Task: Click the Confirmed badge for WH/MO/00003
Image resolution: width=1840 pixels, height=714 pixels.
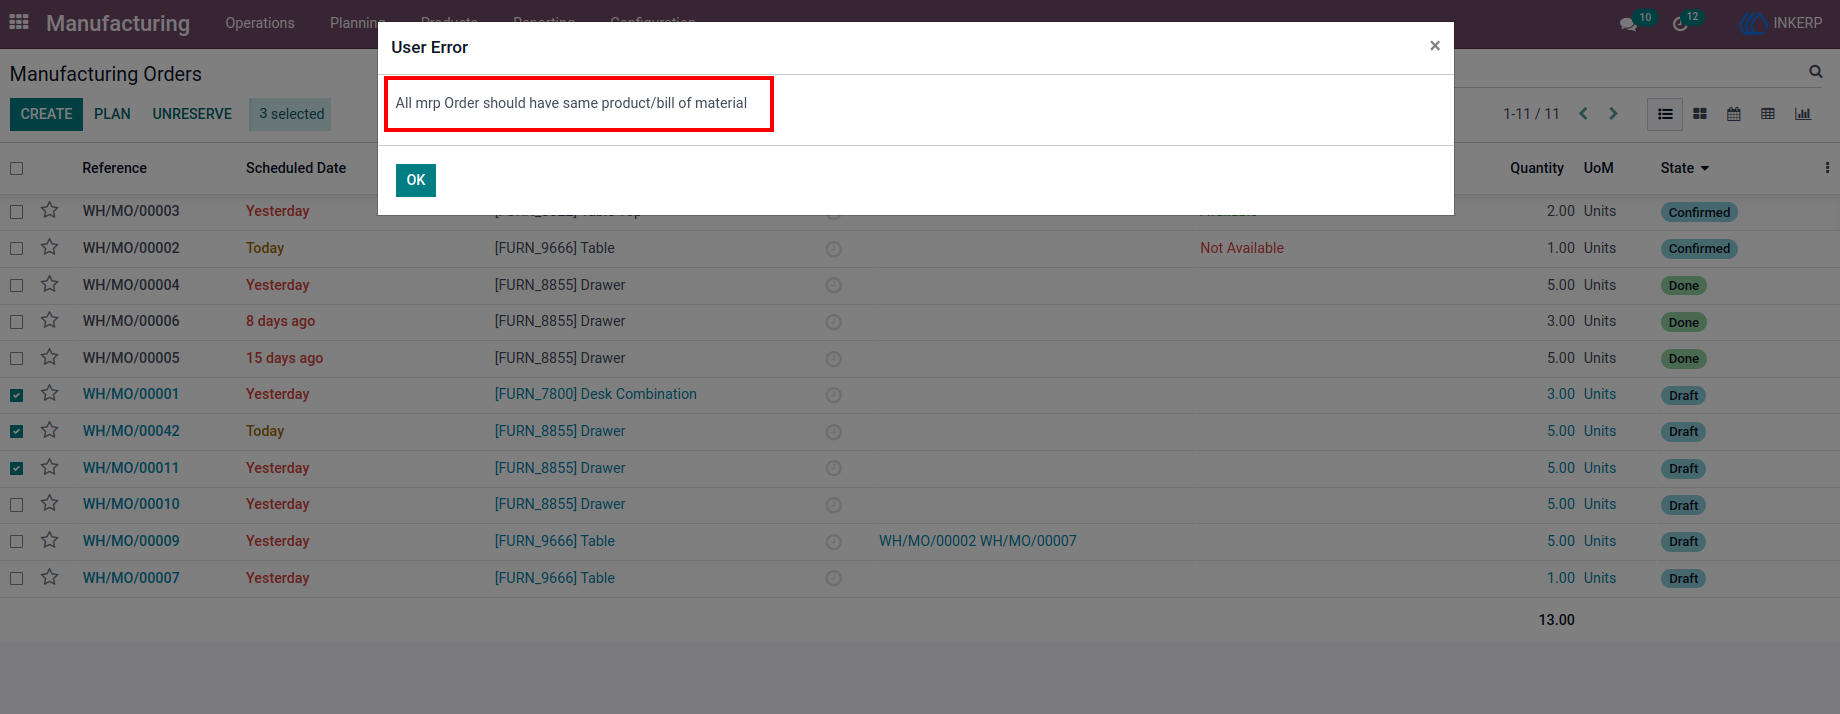Action: (1699, 212)
